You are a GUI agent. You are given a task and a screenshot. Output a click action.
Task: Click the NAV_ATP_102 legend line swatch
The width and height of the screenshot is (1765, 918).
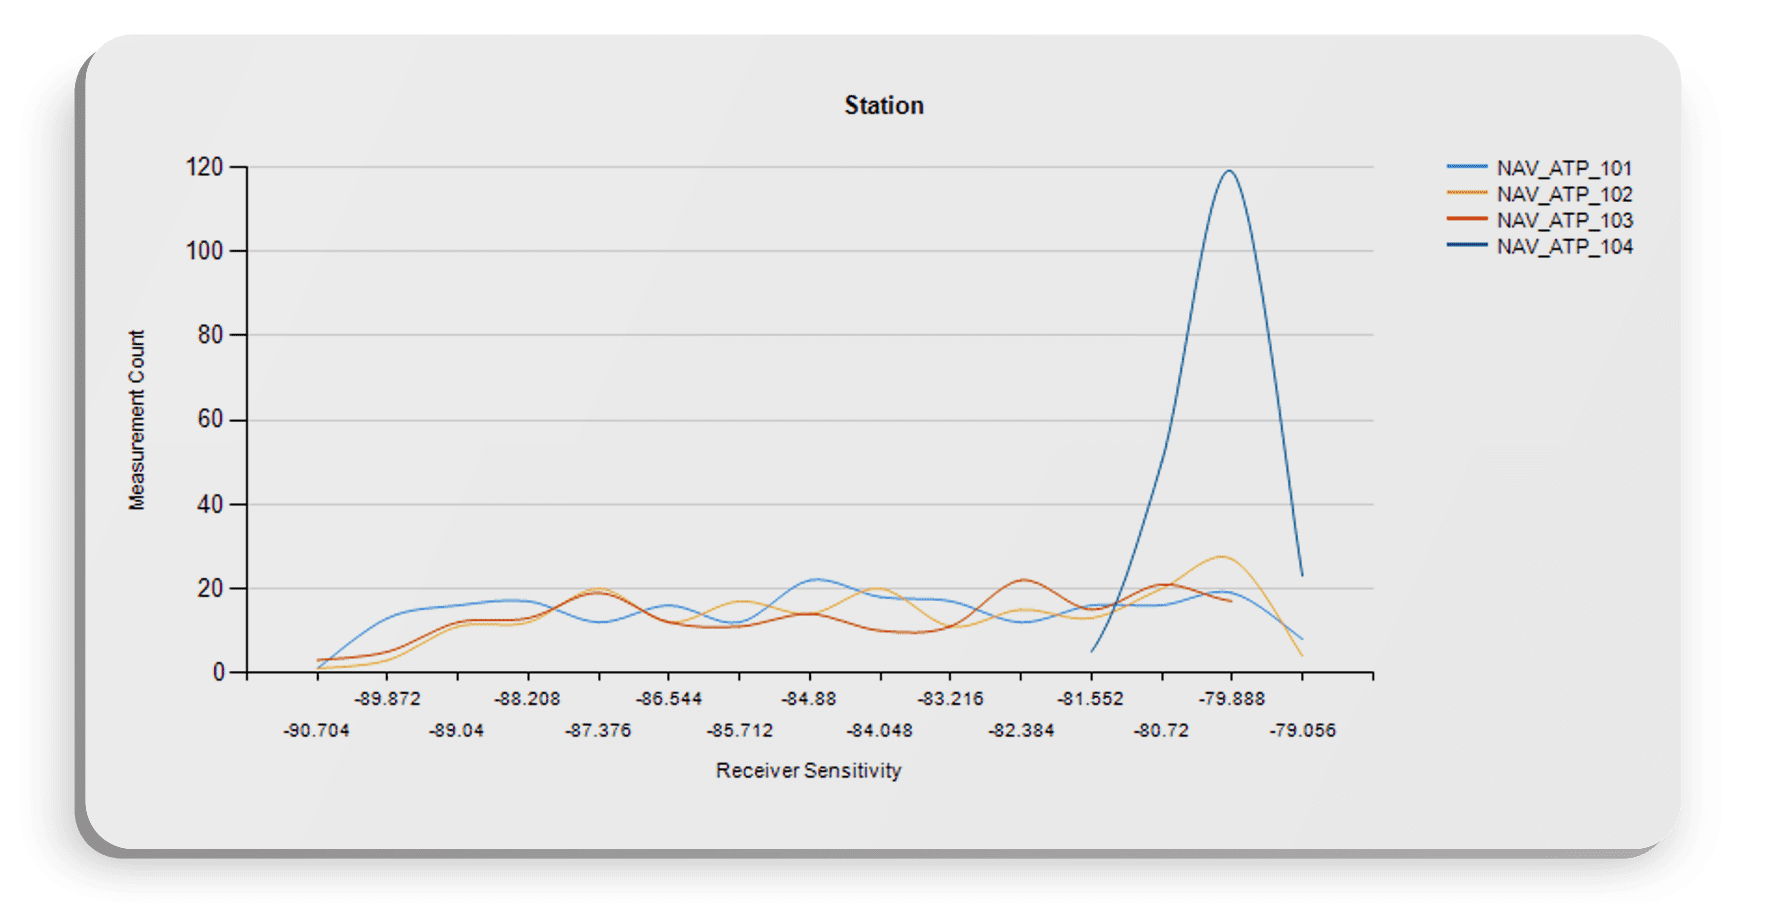tap(1466, 193)
